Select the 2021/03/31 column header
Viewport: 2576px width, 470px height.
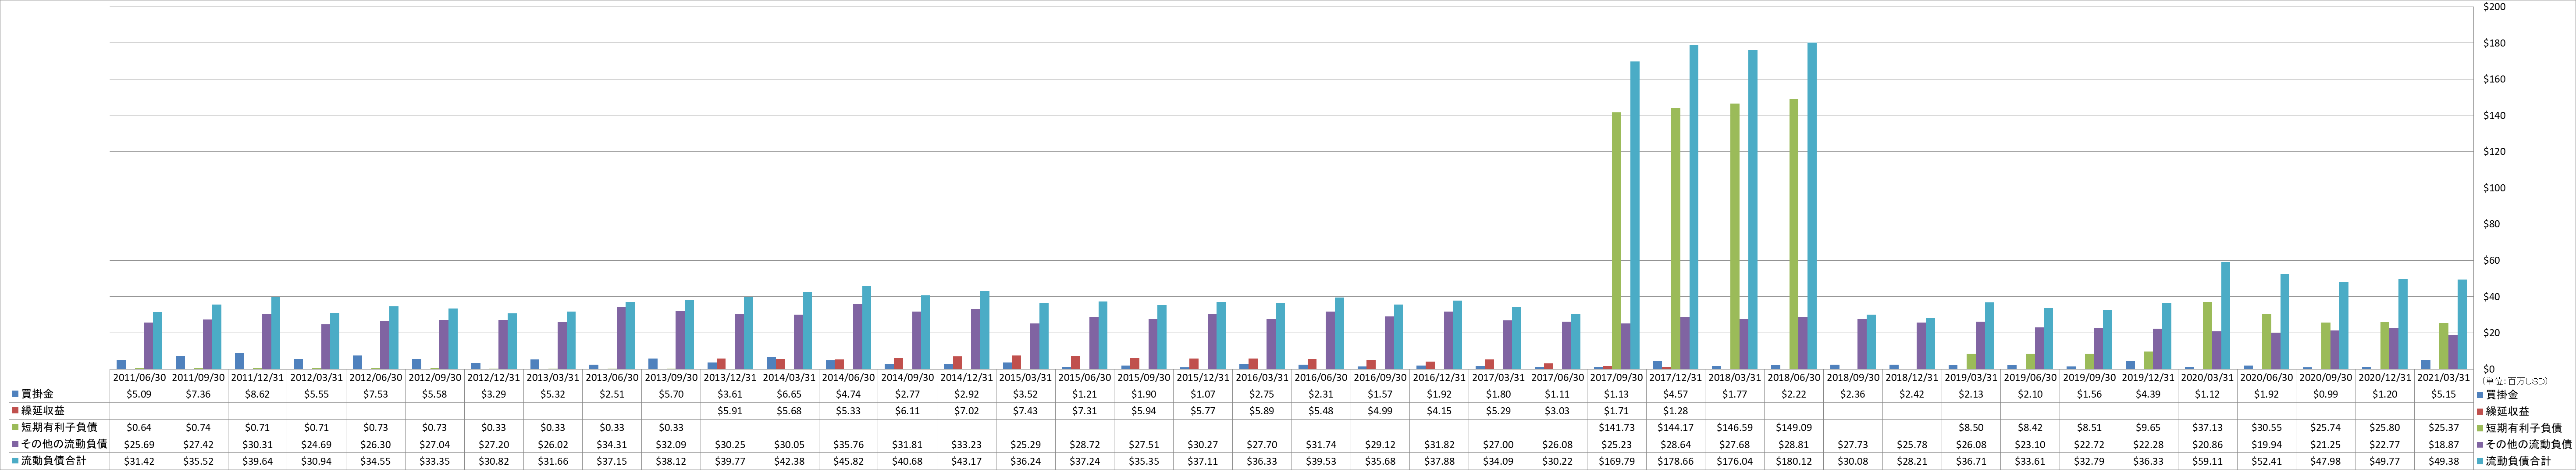pyautogui.click(x=2445, y=378)
